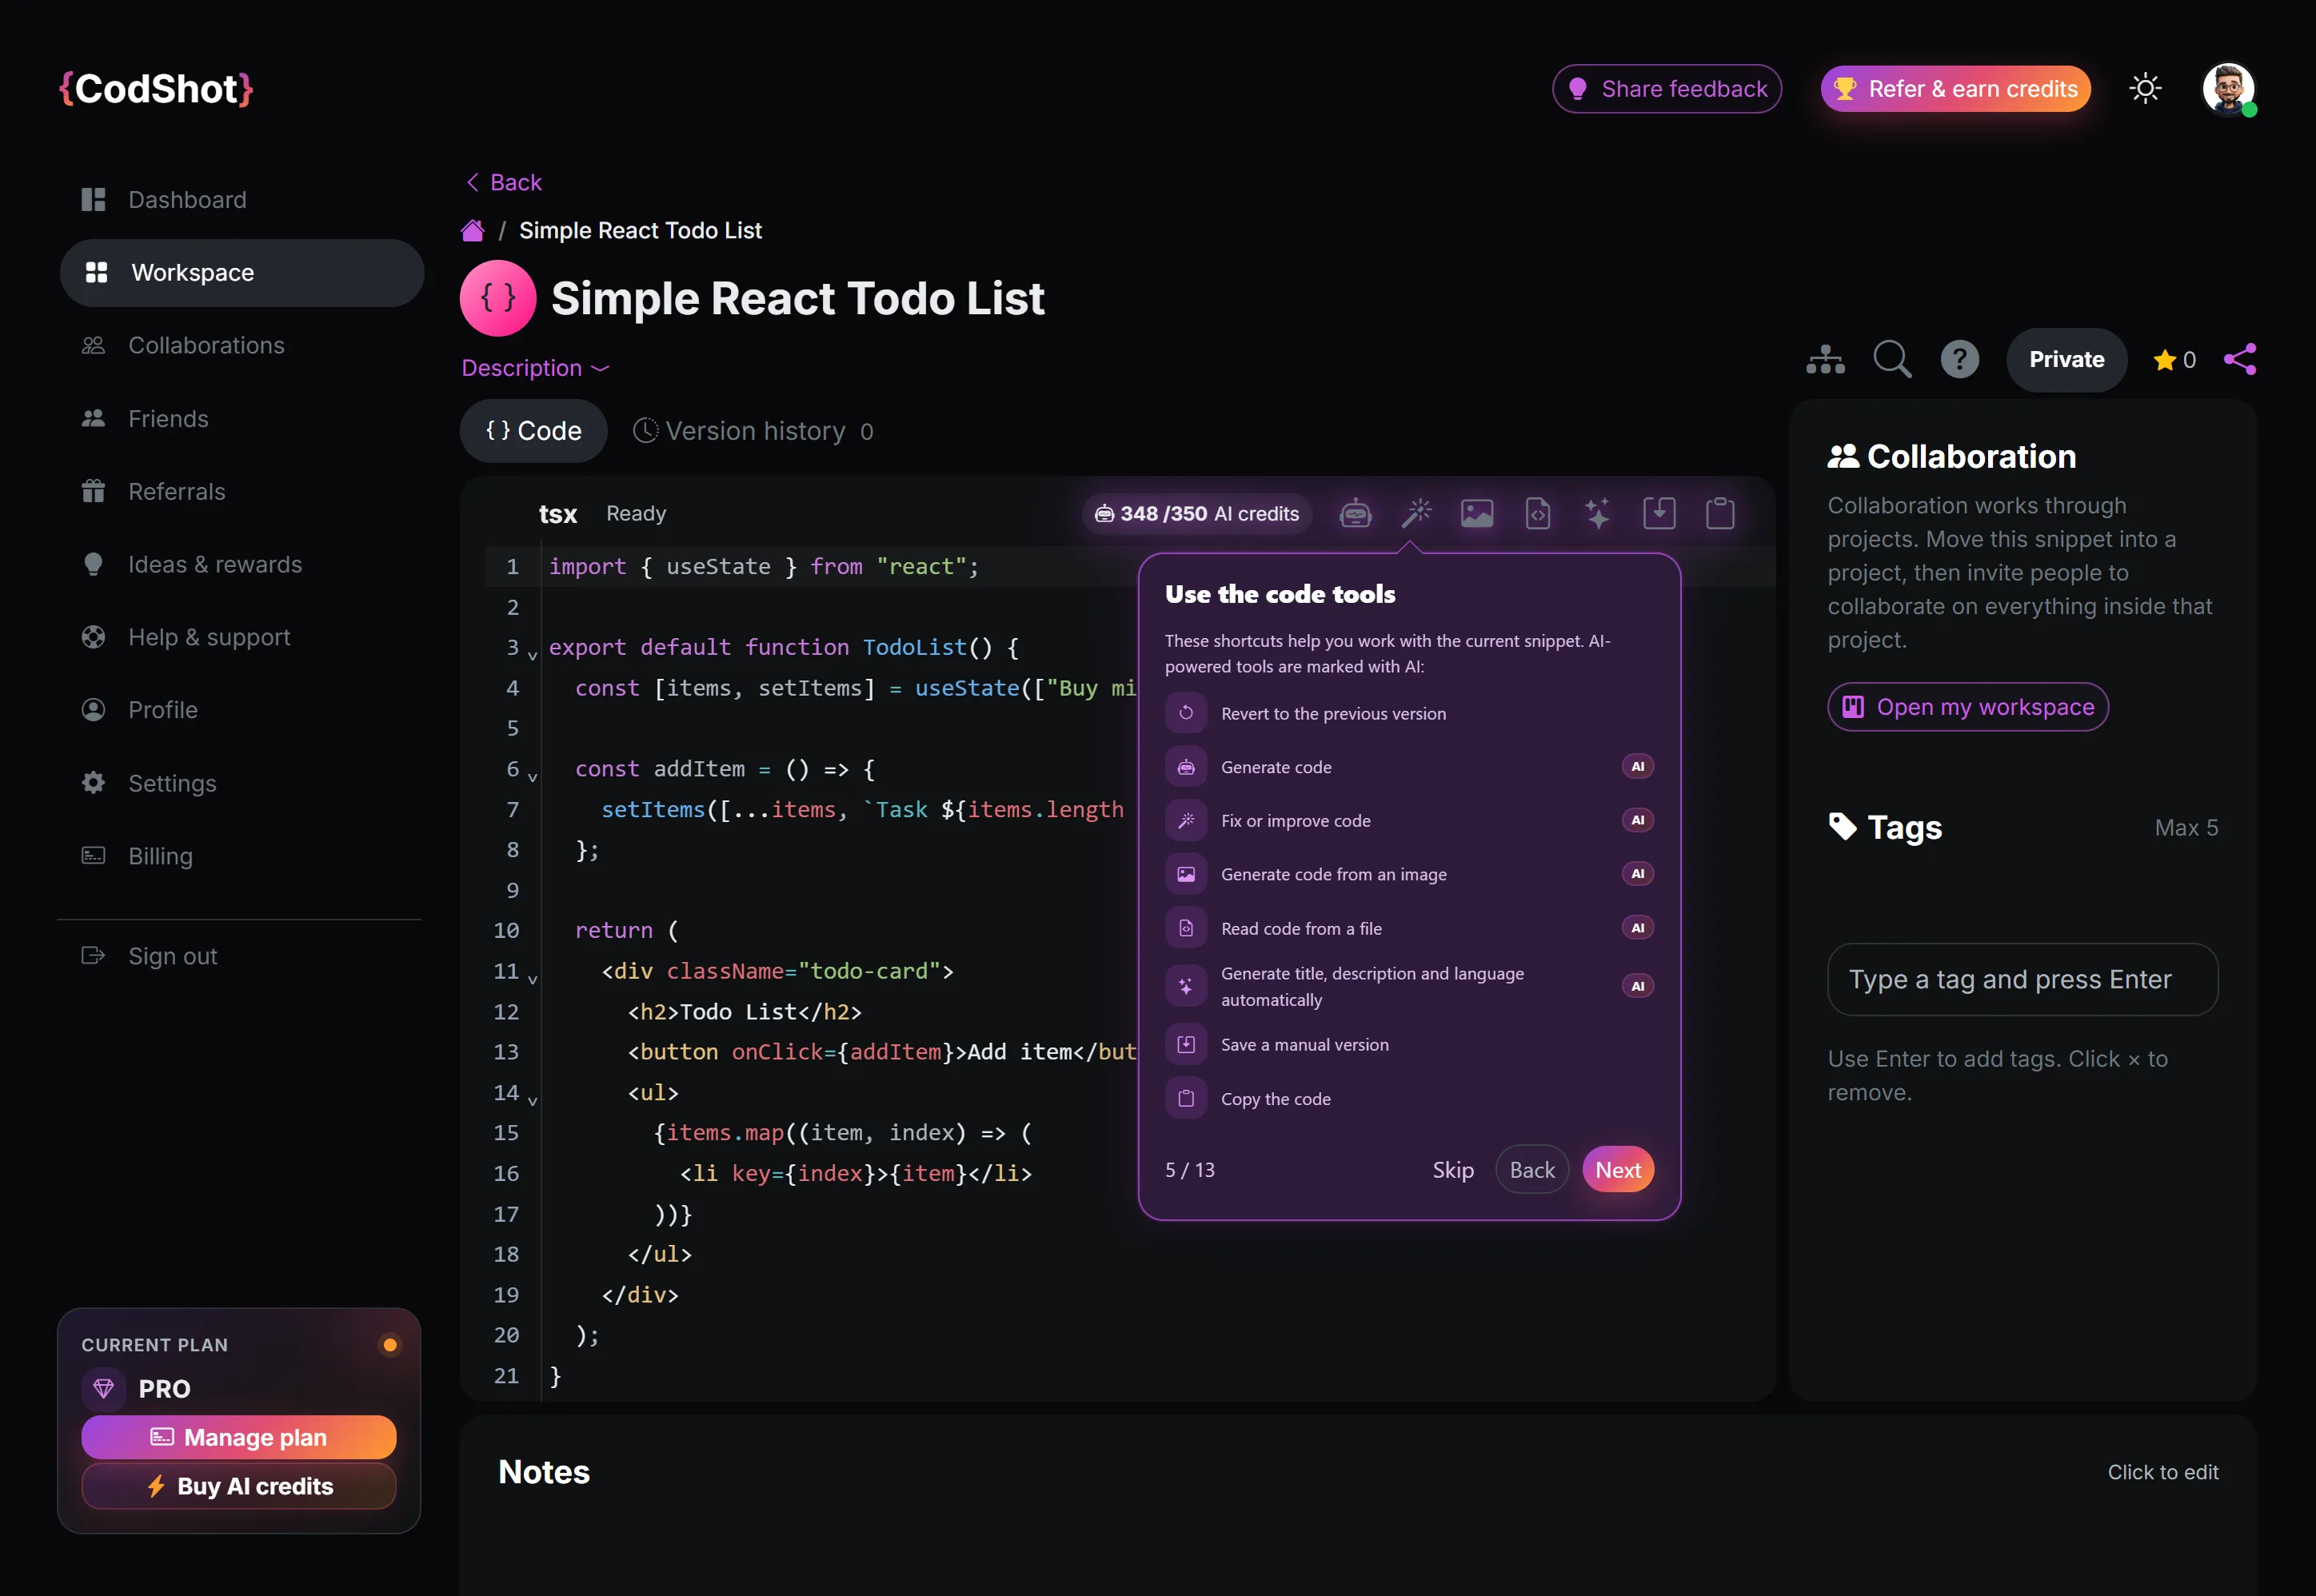Click the read code from file toolbar icon
Viewport: 2316px width, 1596px height.
coord(1538,514)
